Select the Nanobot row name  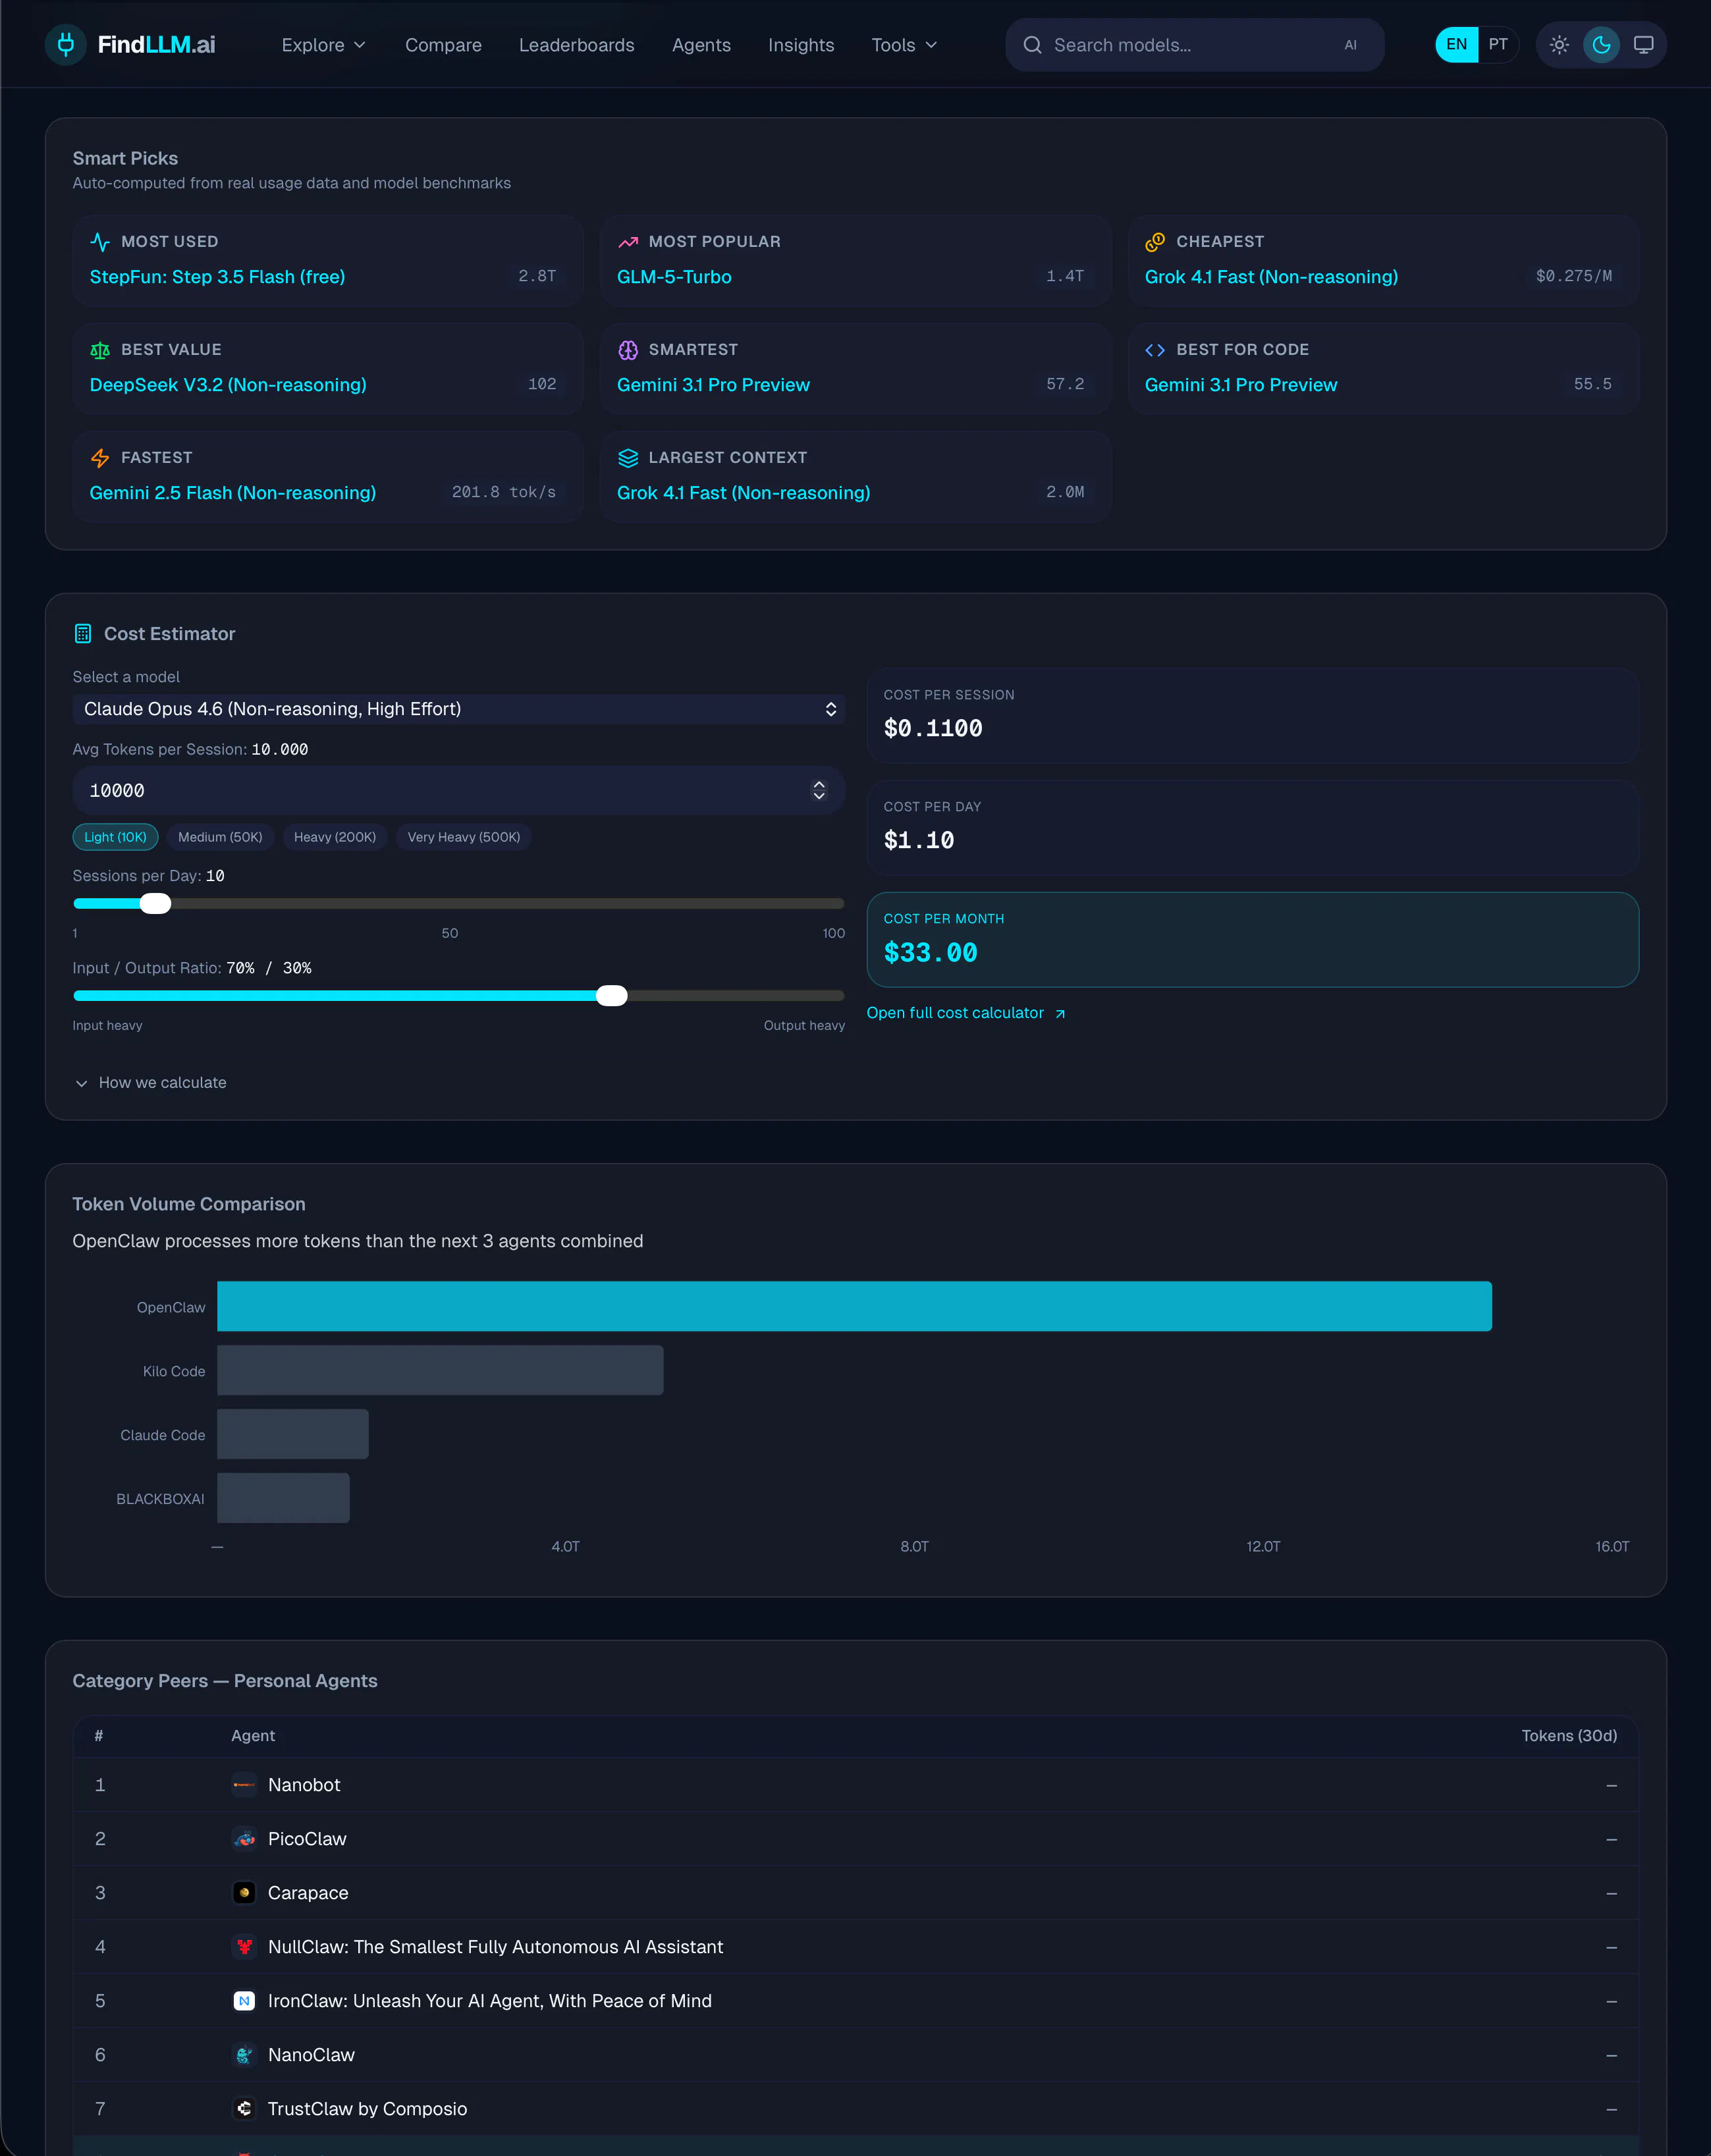pos(304,1785)
